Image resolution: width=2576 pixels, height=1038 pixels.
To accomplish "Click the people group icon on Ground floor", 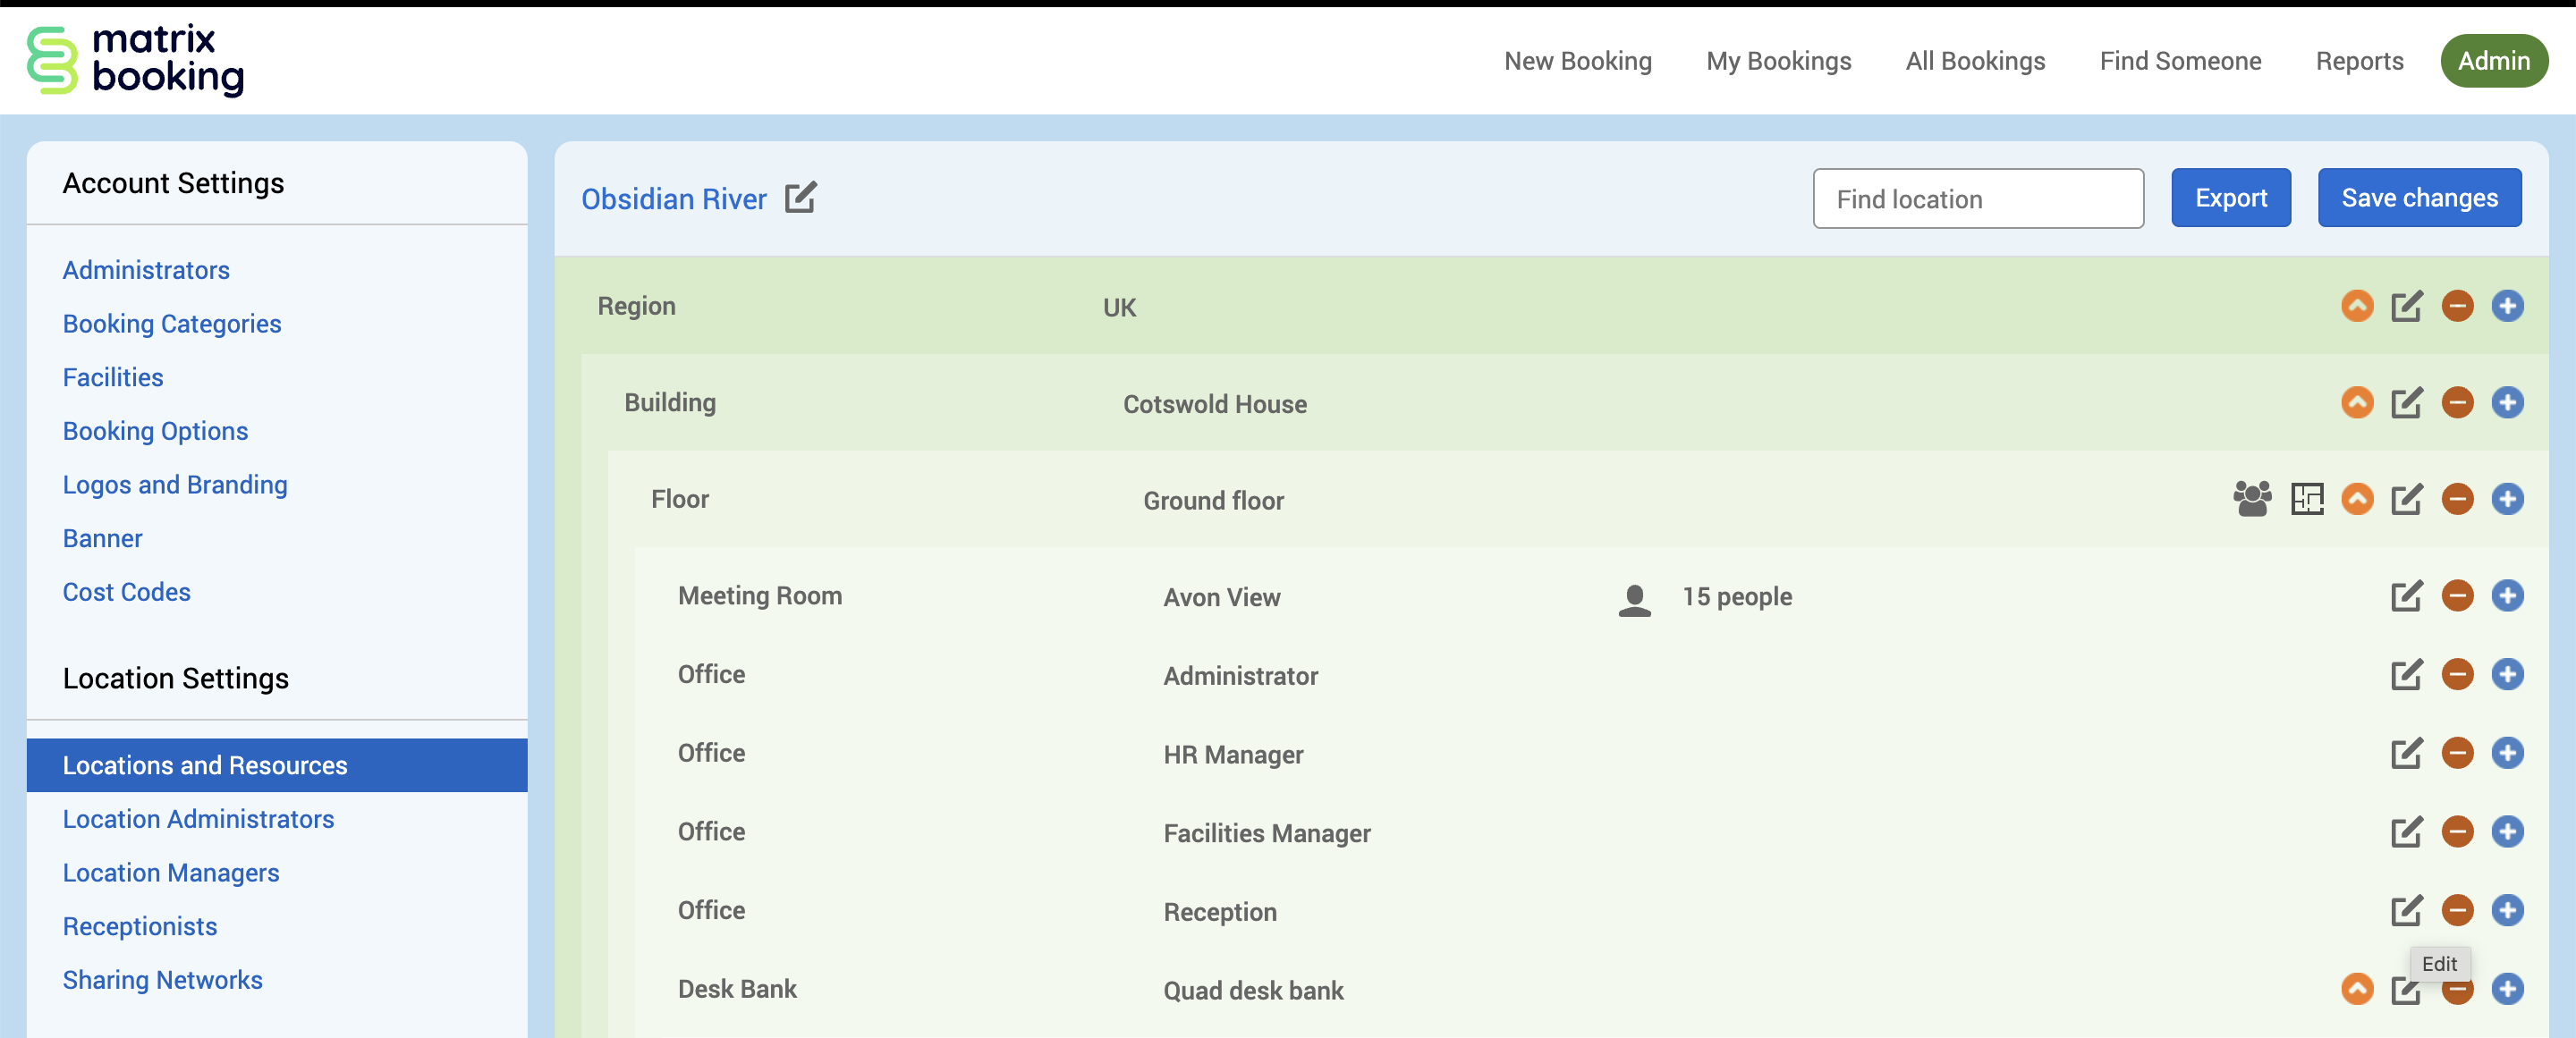I will coord(2251,498).
